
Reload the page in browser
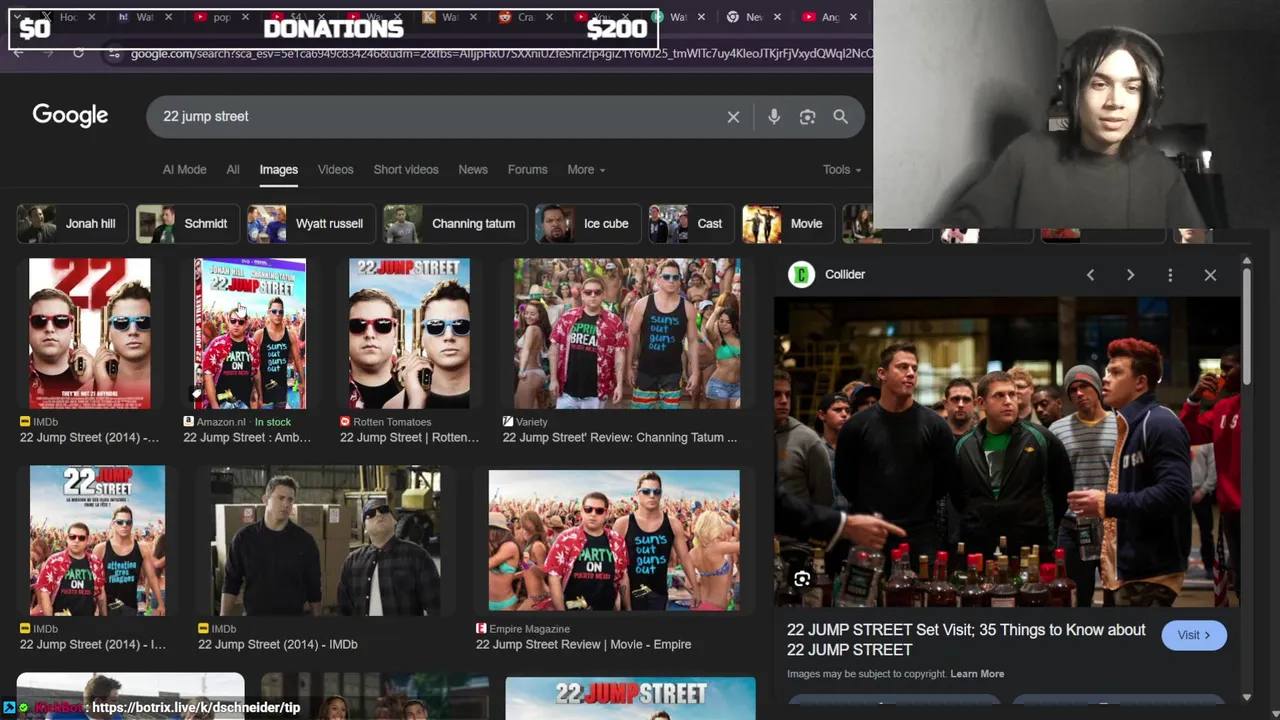[x=78, y=53]
